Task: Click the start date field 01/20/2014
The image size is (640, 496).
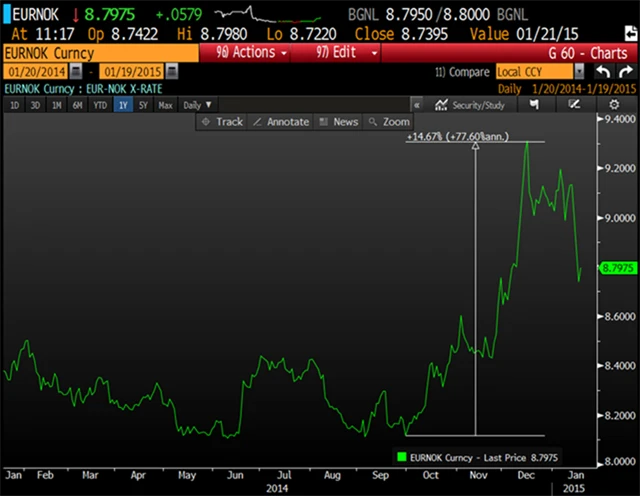Action: [35, 73]
